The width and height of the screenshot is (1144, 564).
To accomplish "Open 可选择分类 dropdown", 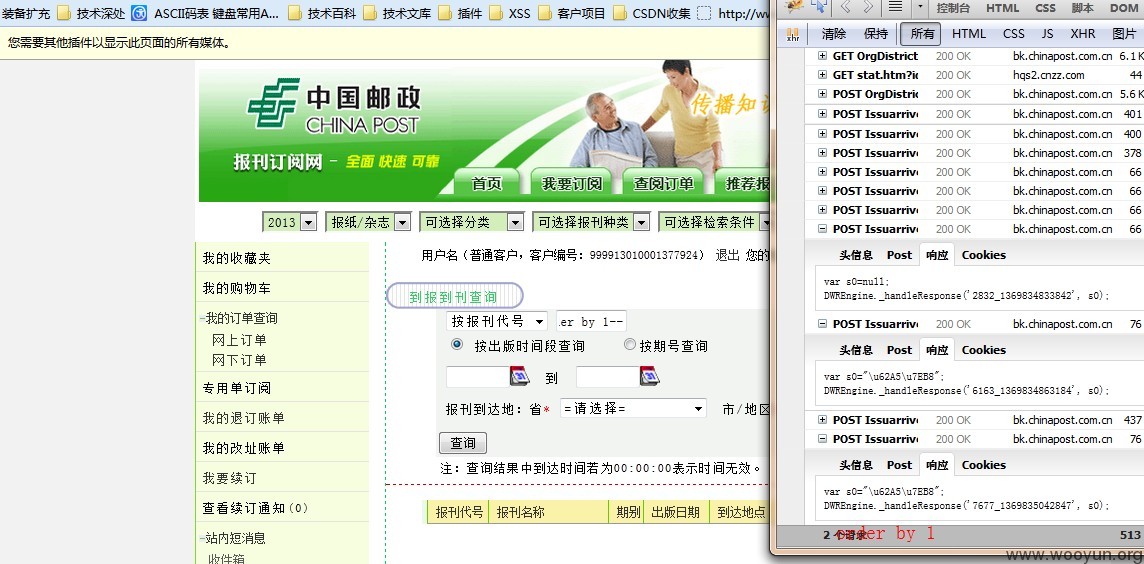I will 471,223.
